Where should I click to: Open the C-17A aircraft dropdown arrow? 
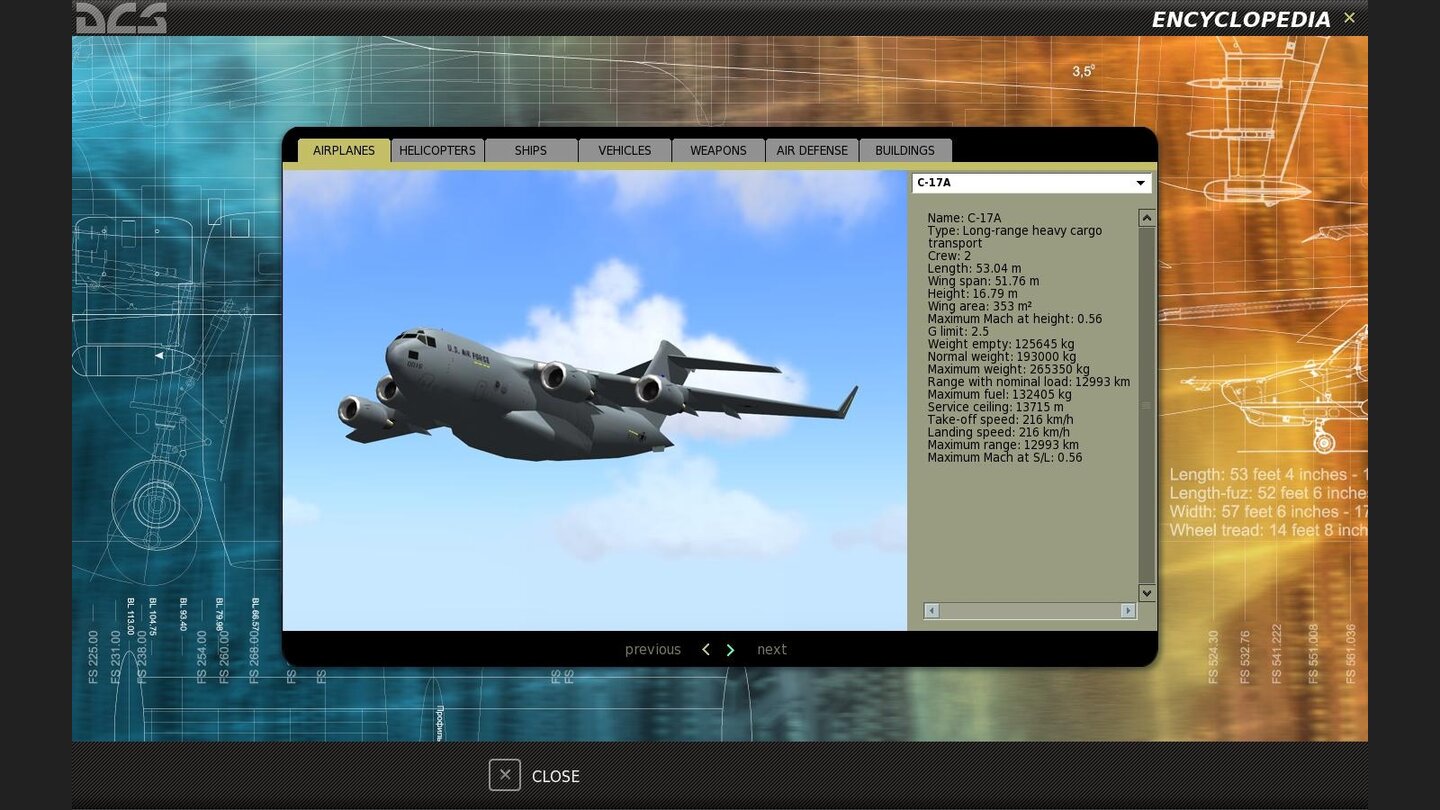pyautogui.click(x=1140, y=183)
